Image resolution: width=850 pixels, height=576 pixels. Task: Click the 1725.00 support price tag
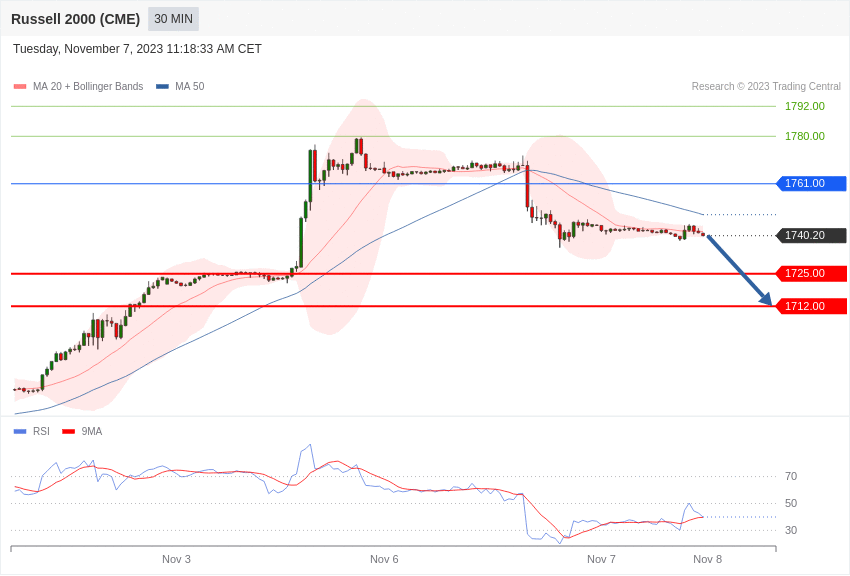[812, 273]
